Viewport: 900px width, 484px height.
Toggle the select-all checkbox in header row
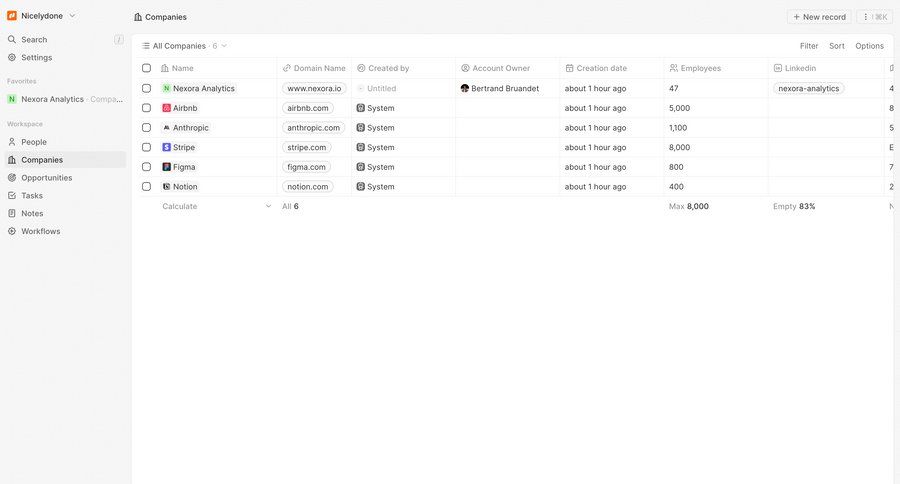(x=146, y=68)
